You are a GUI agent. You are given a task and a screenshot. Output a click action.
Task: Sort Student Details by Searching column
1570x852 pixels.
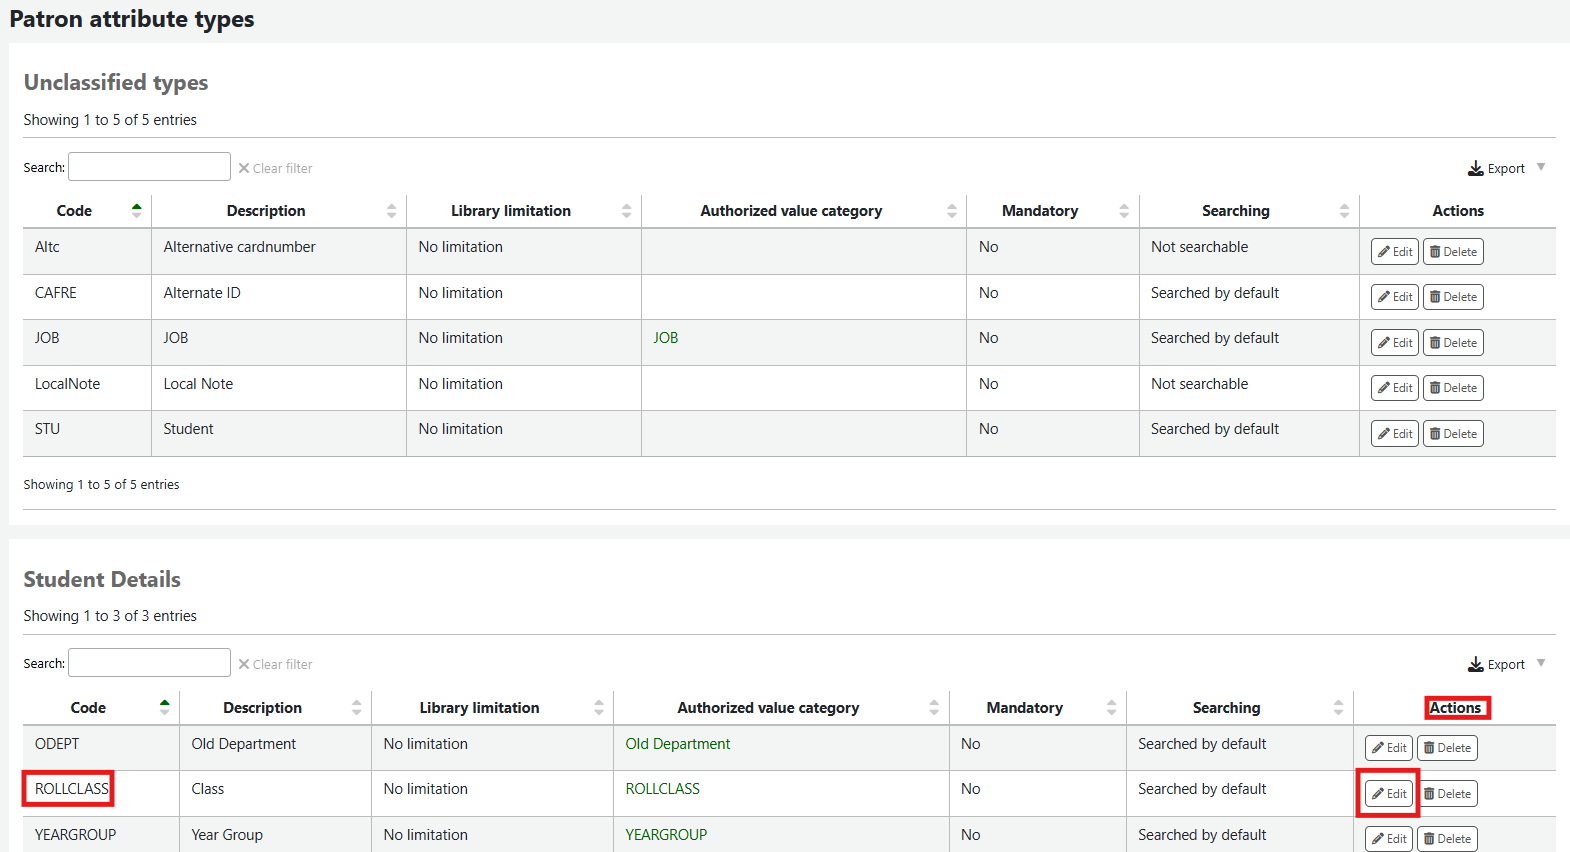coord(1226,708)
